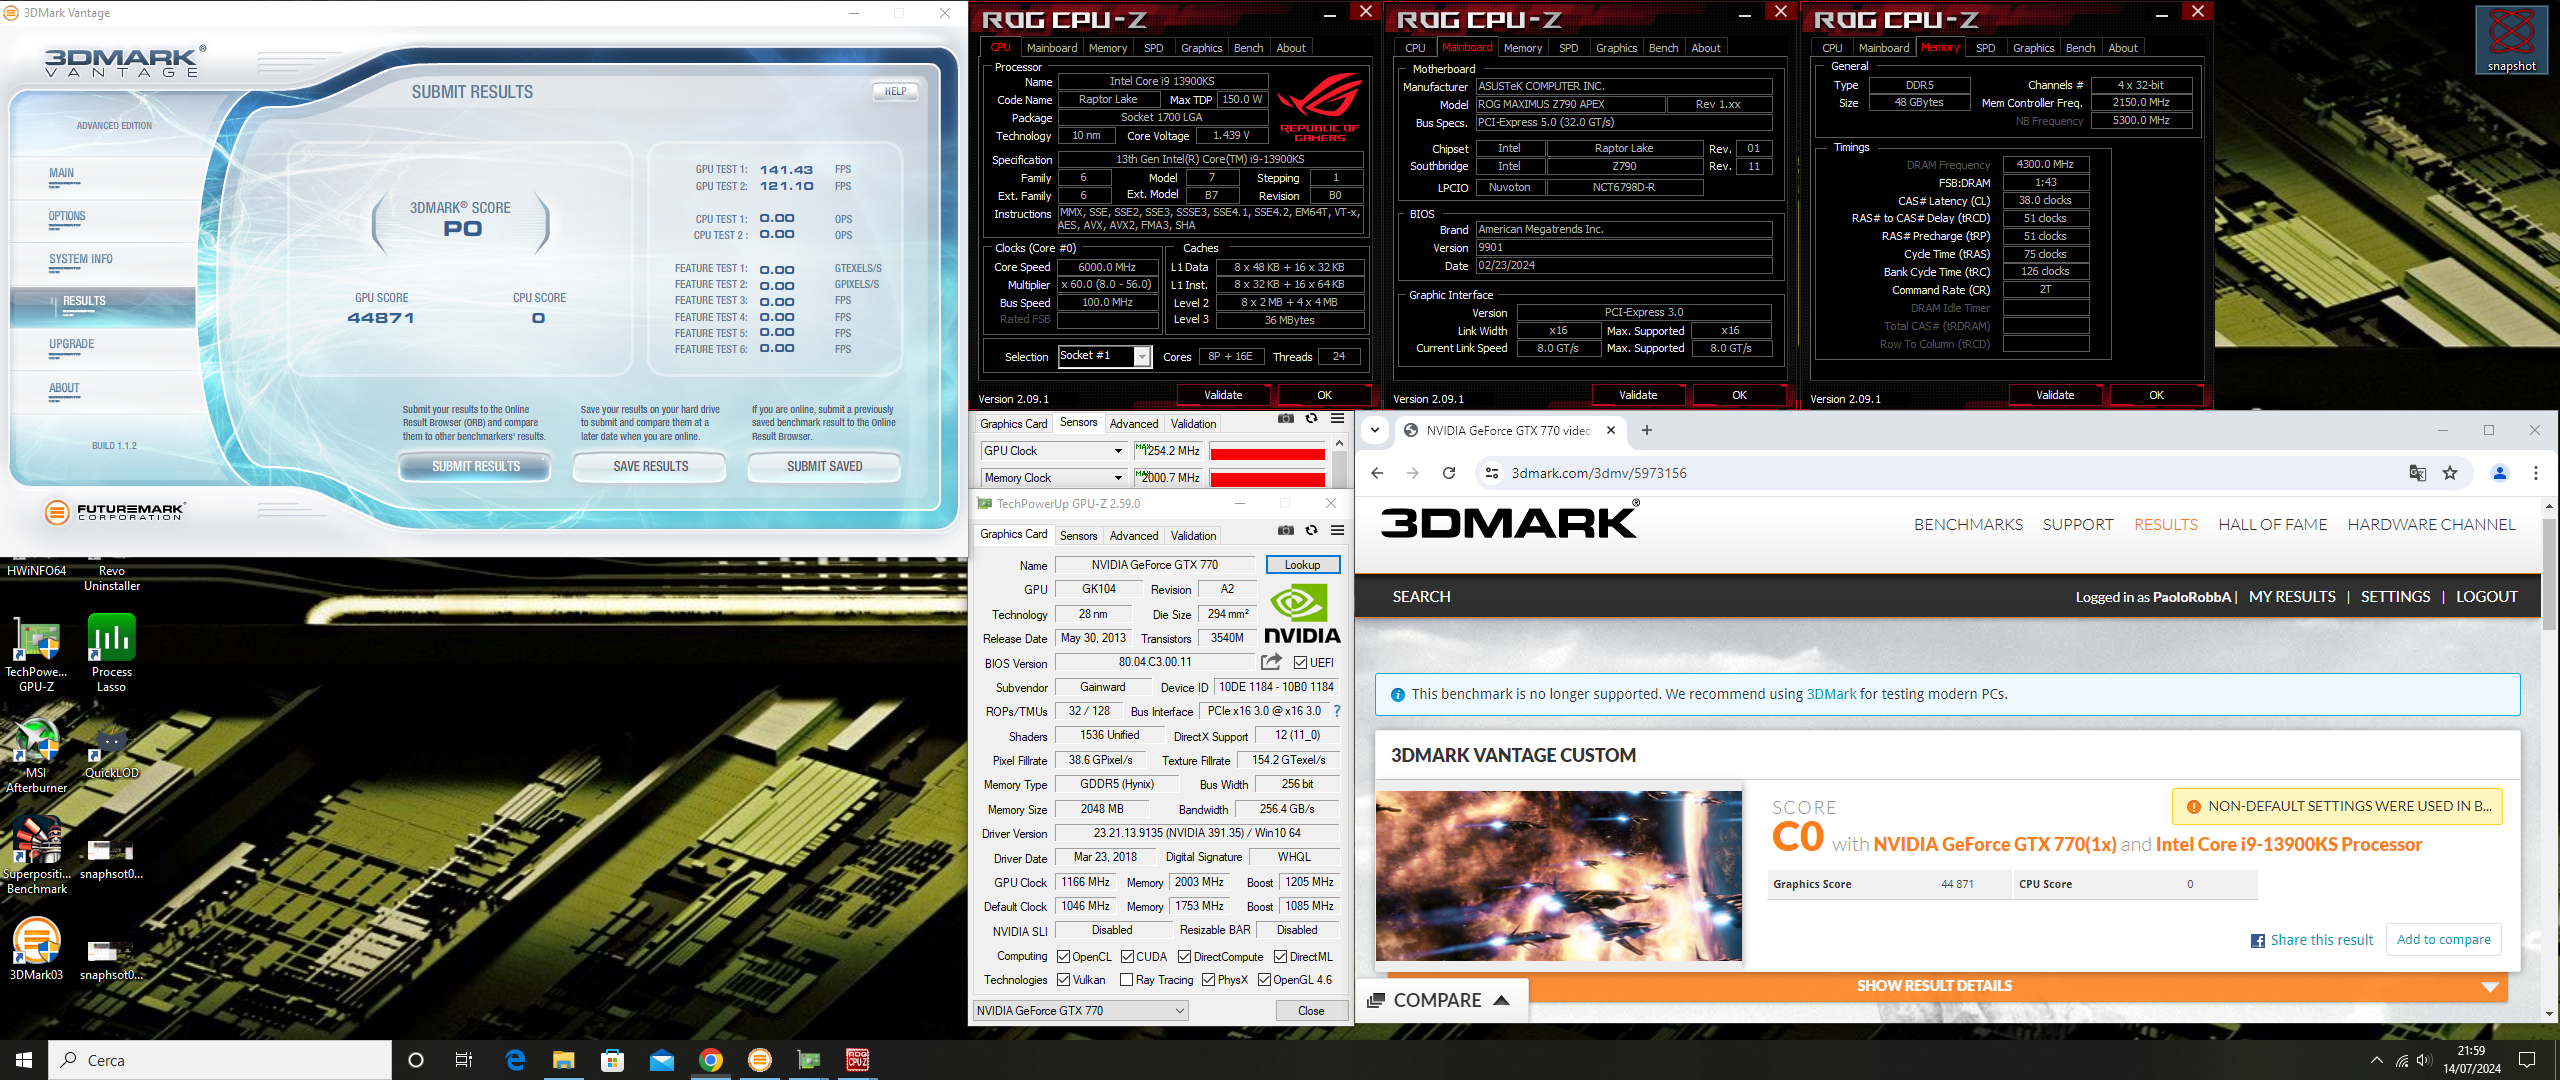Open the Chrome three-dot menu

2535,473
